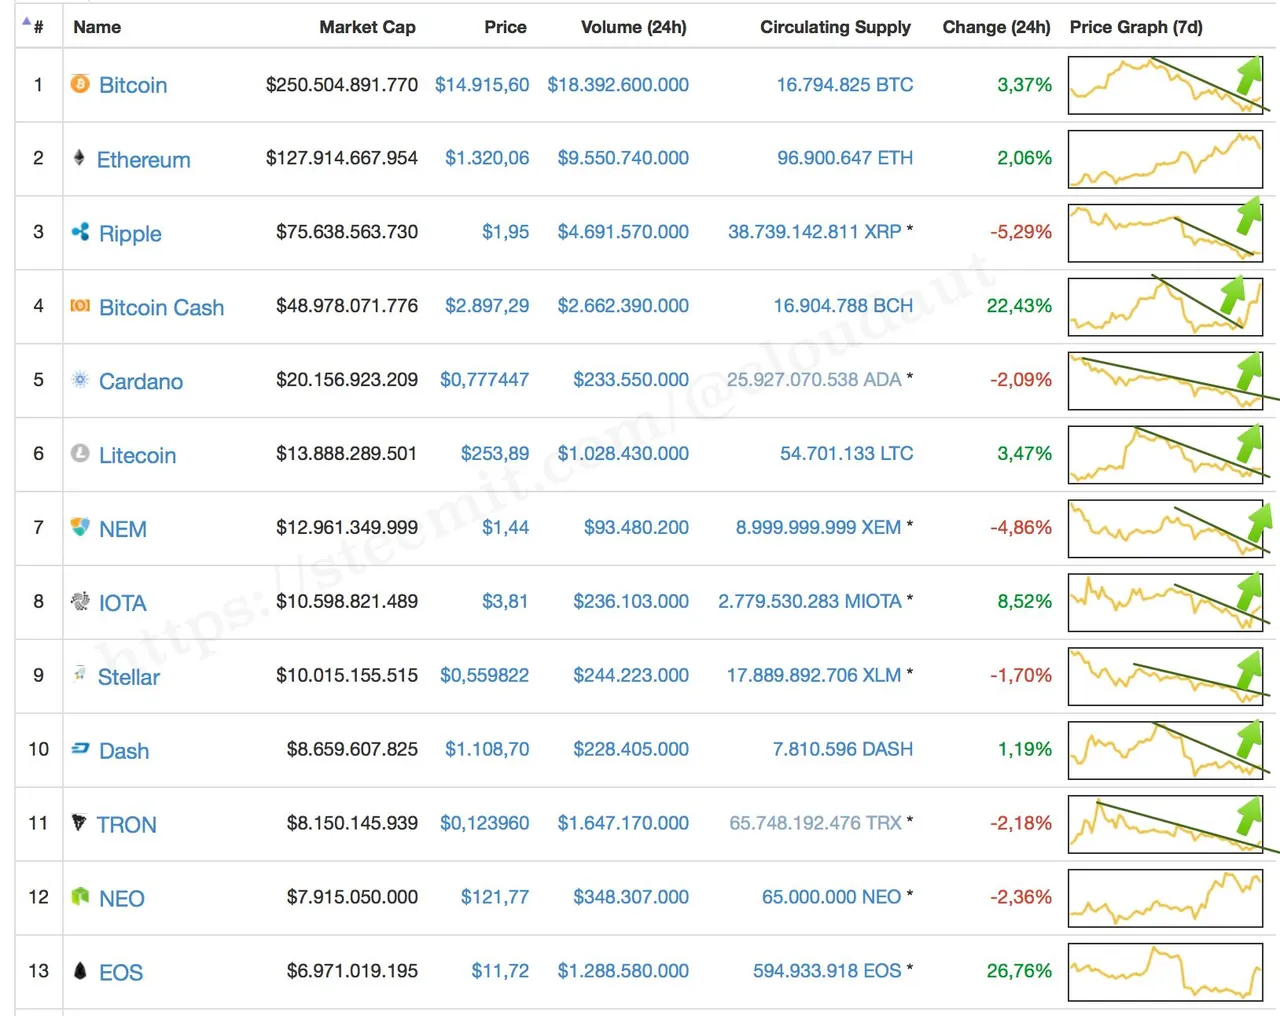
Task: Sort by Change (24h) column header
Action: pos(996,27)
